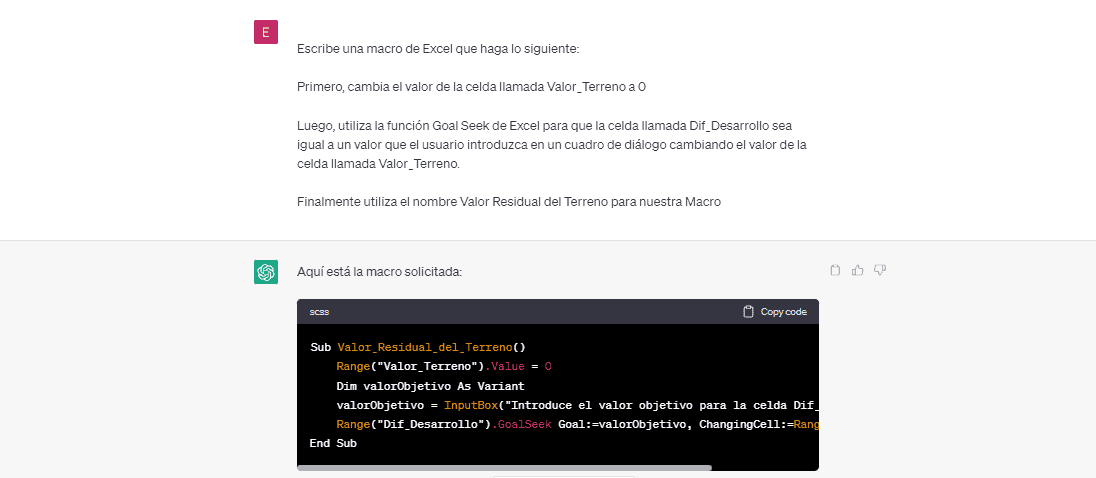Give the response a thumbs down
The width and height of the screenshot is (1096, 478).
[880, 270]
